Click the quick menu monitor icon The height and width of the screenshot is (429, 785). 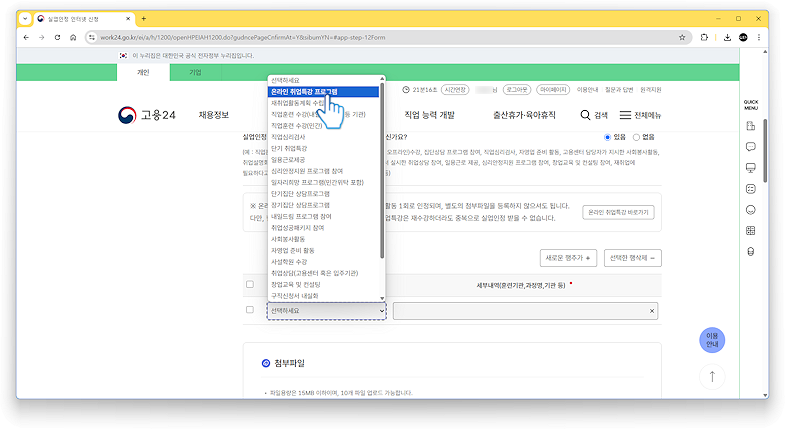(x=750, y=168)
